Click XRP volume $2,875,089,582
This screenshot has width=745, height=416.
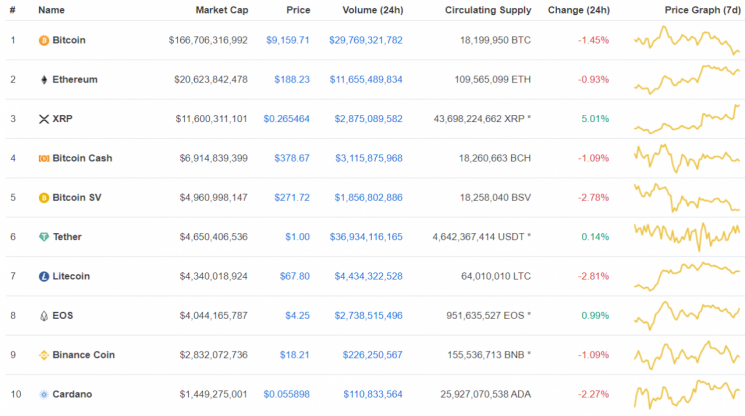[x=368, y=119]
